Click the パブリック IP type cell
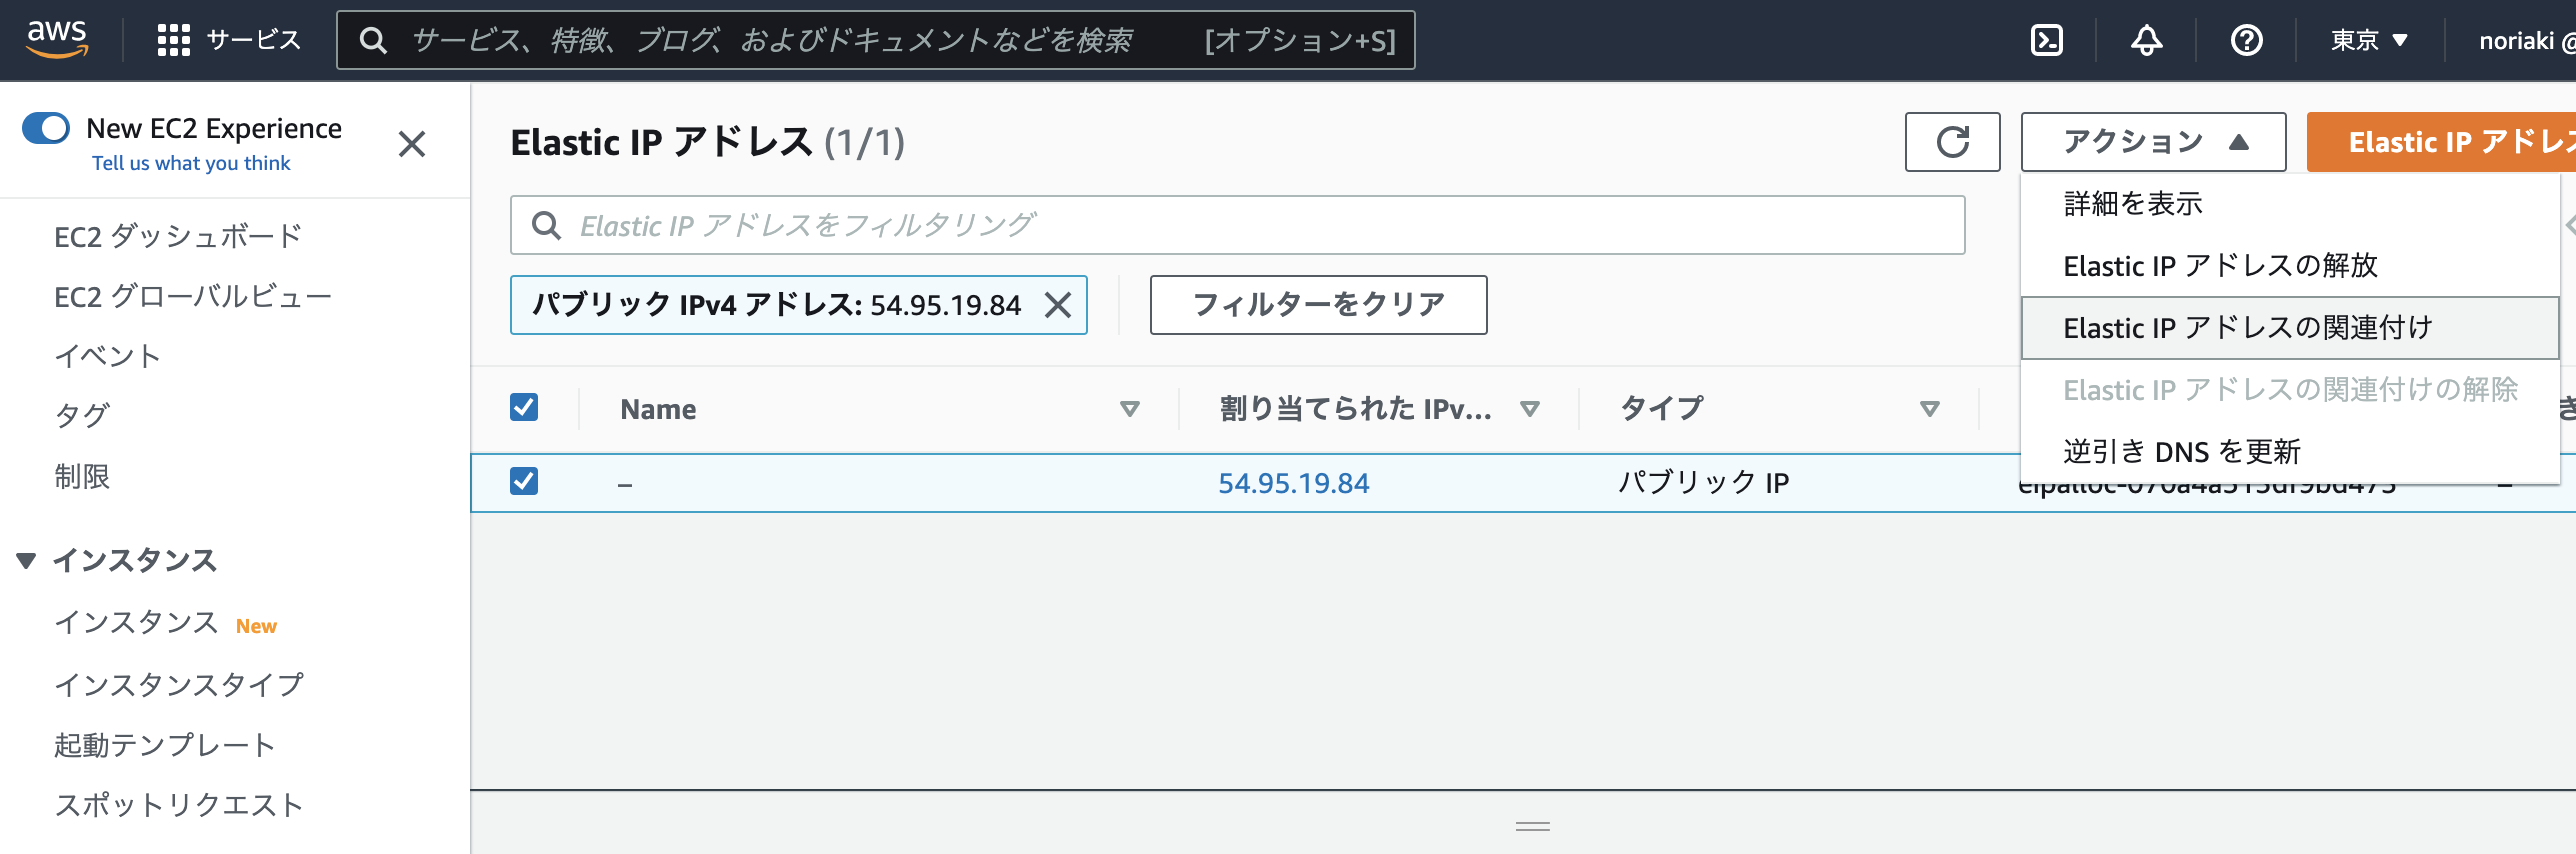Viewport: 2576px width, 854px height. [x=1703, y=483]
